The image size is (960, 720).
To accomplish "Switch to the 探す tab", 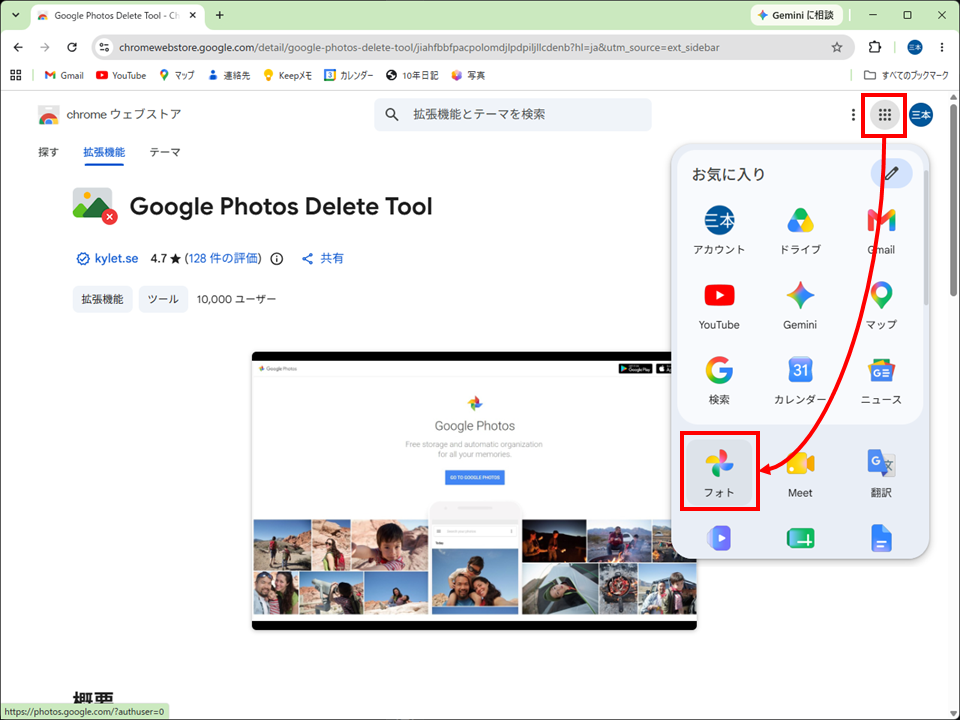I will [48, 152].
